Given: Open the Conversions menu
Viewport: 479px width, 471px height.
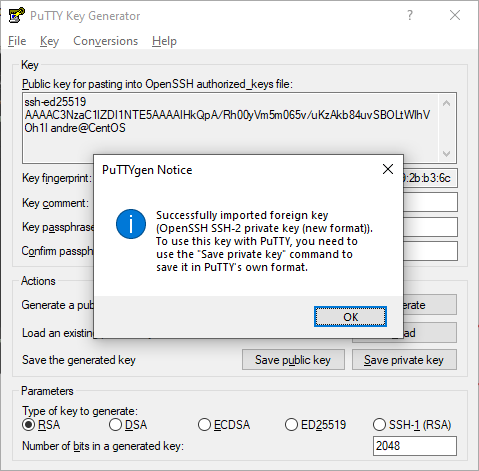Looking at the screenshot, I should pyautogui.click(x=105, y=41).
